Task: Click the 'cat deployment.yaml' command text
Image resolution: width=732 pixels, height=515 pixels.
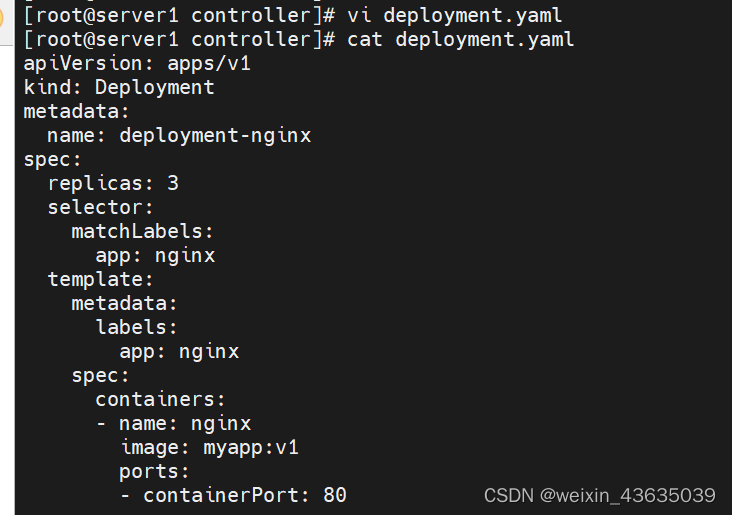Action: pyautogui.click(x=460, y=40)
